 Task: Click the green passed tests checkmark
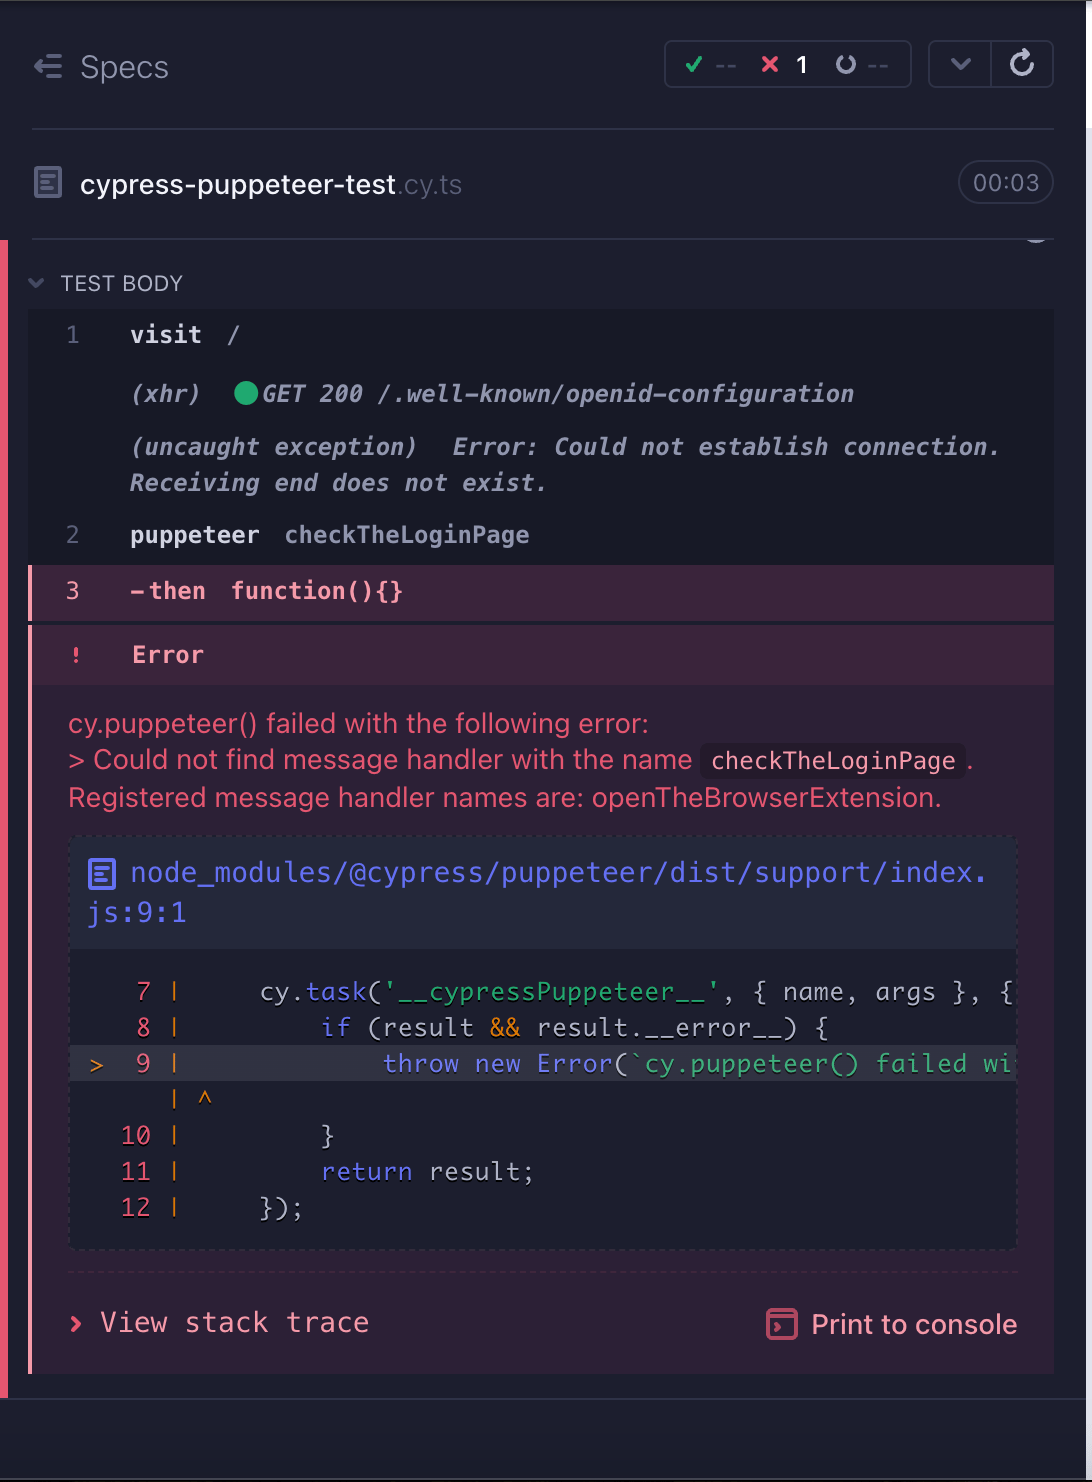pyautogui.click(x=694, y=65)
